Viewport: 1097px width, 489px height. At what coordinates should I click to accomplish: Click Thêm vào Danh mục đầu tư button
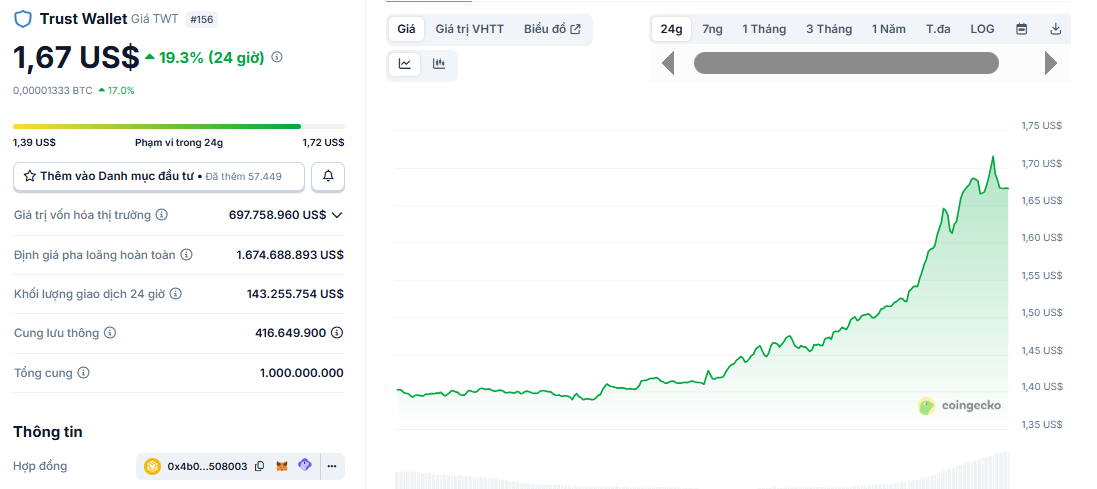point(159,176)
